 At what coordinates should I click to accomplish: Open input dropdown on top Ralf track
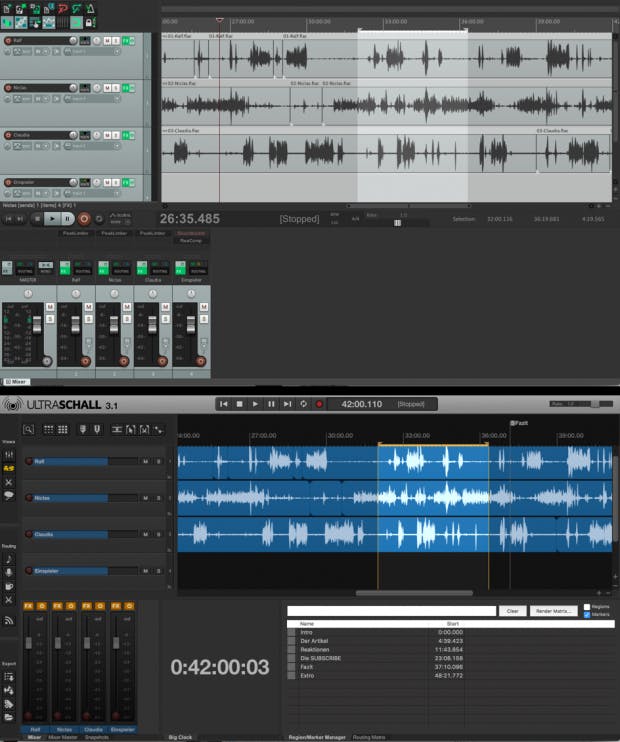coord(117,52)
